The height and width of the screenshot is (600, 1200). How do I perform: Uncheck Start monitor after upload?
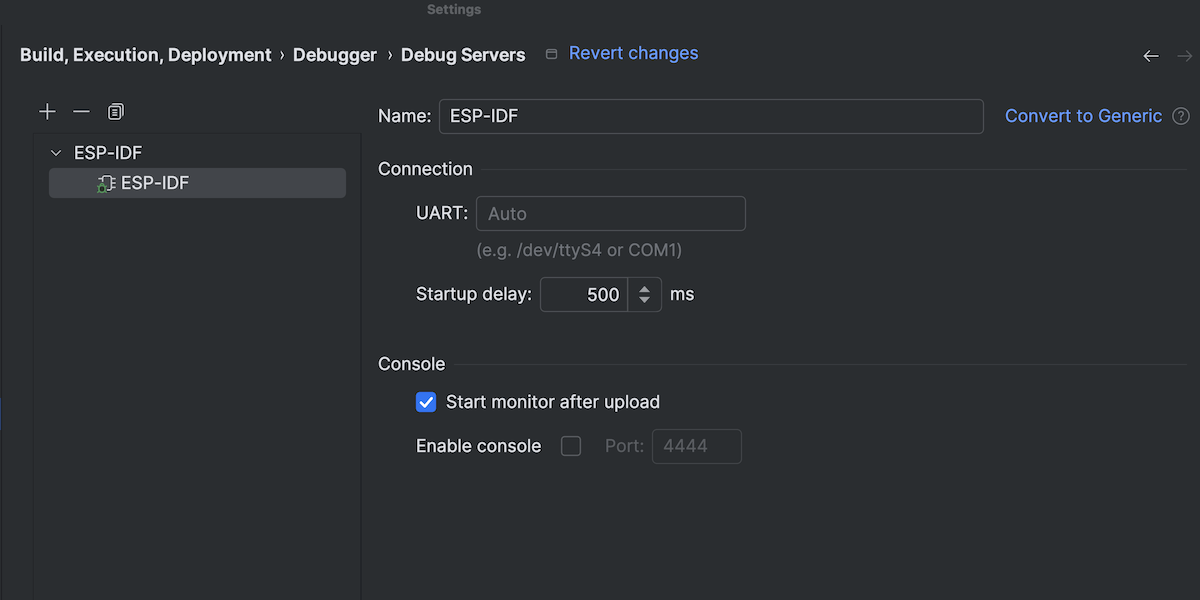tap(426, 402)
